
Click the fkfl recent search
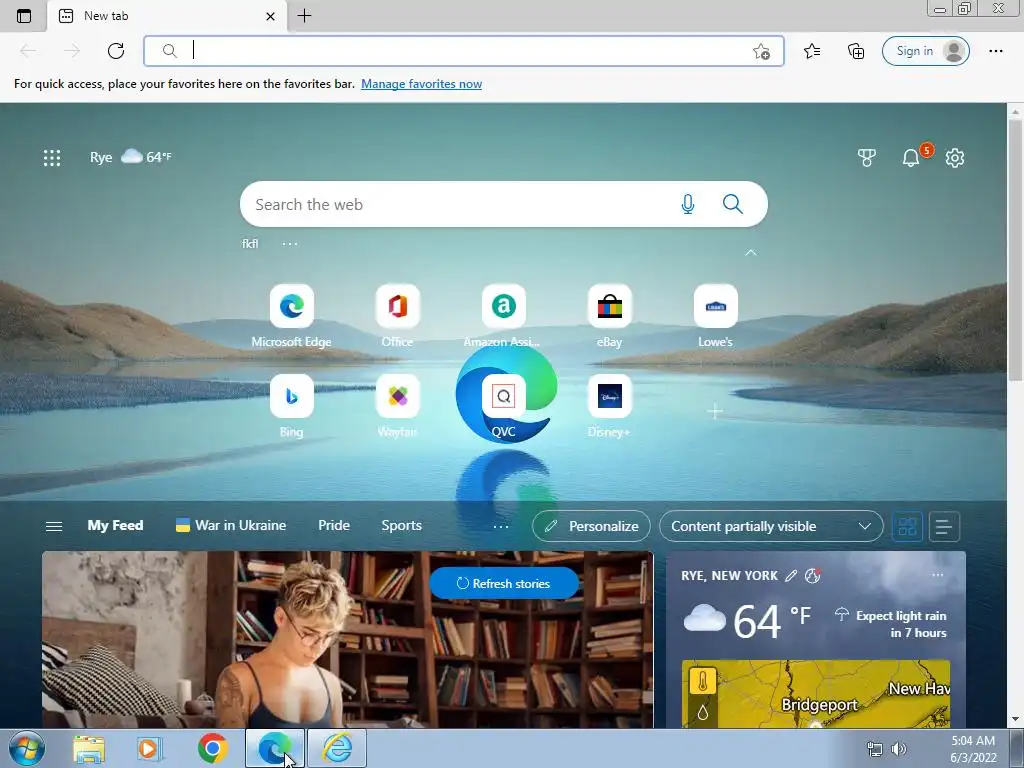pos(250,244)
